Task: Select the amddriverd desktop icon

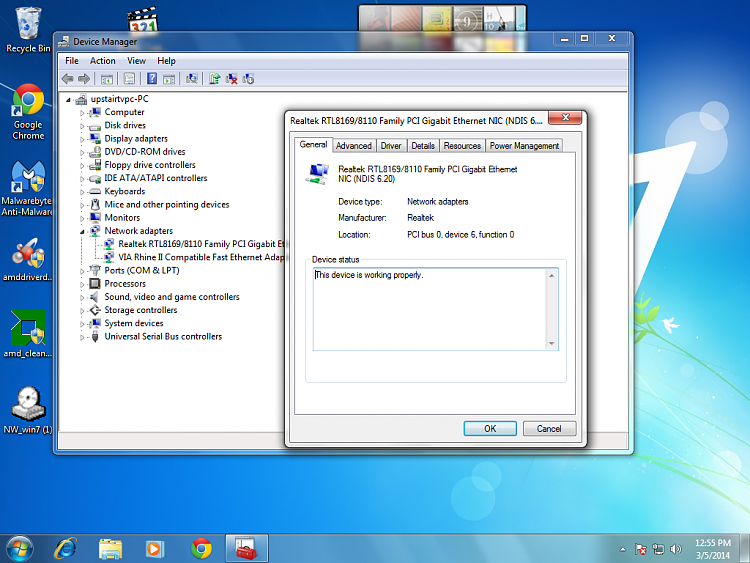Action: pos(27,260)
